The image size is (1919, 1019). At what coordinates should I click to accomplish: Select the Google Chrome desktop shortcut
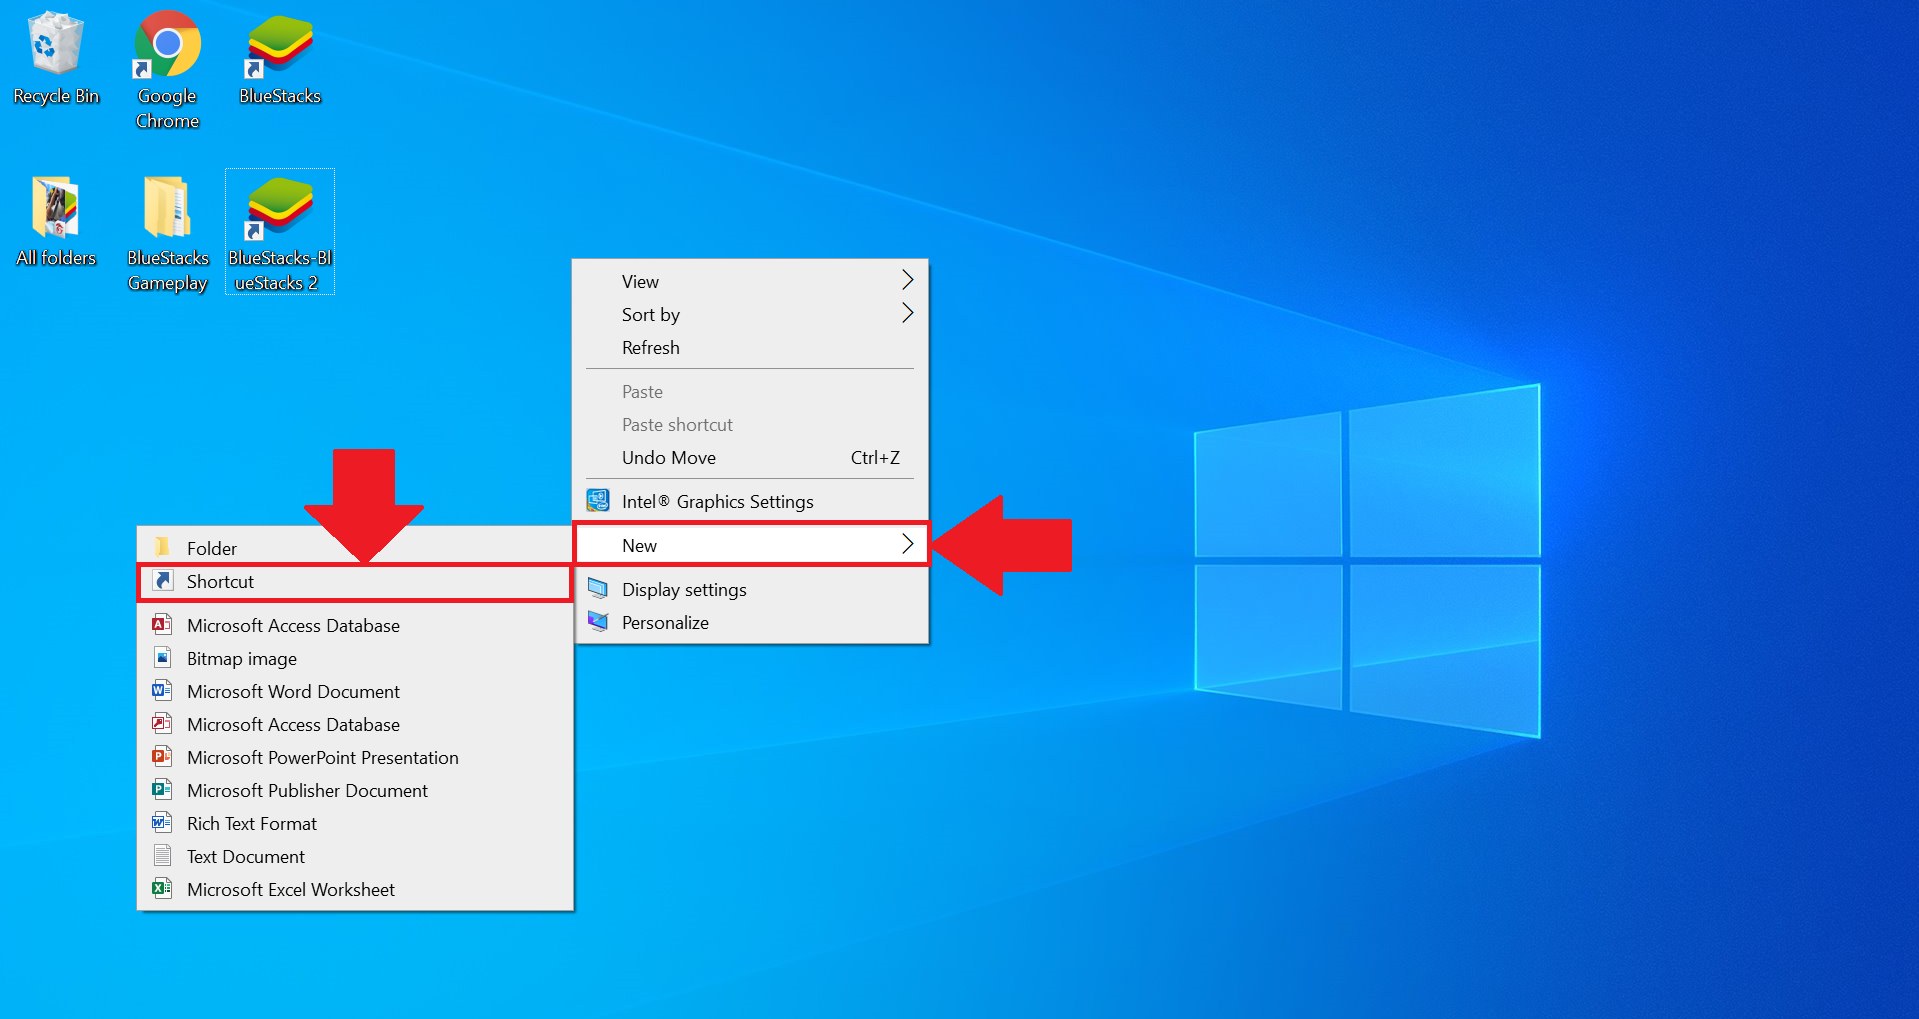pyautogui.click(x=167, y=70)
